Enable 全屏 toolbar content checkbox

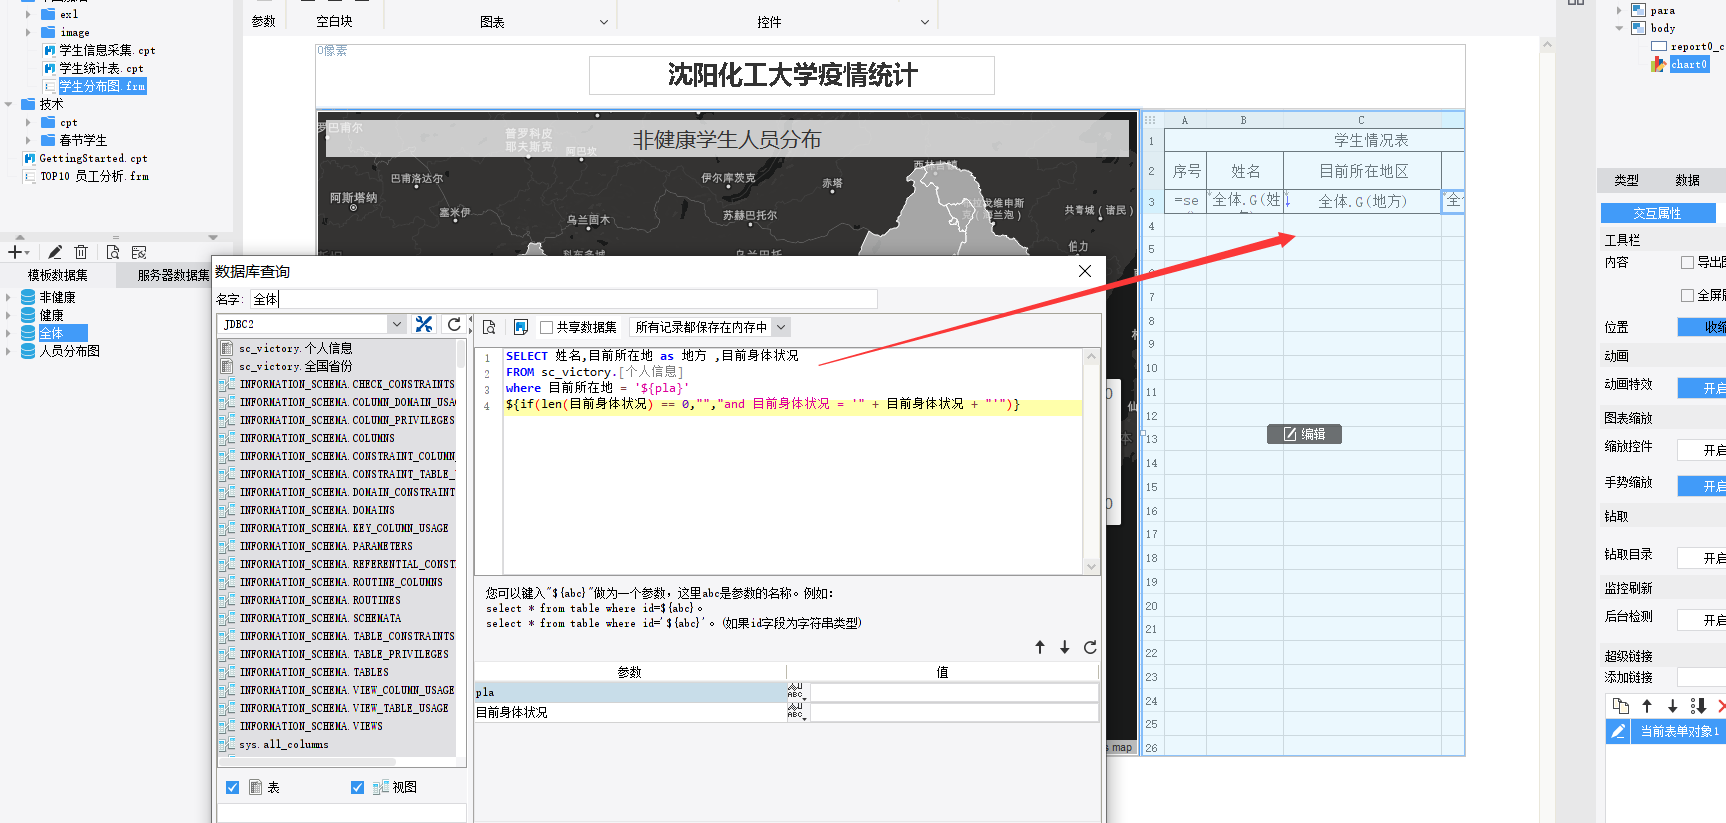1688,295
